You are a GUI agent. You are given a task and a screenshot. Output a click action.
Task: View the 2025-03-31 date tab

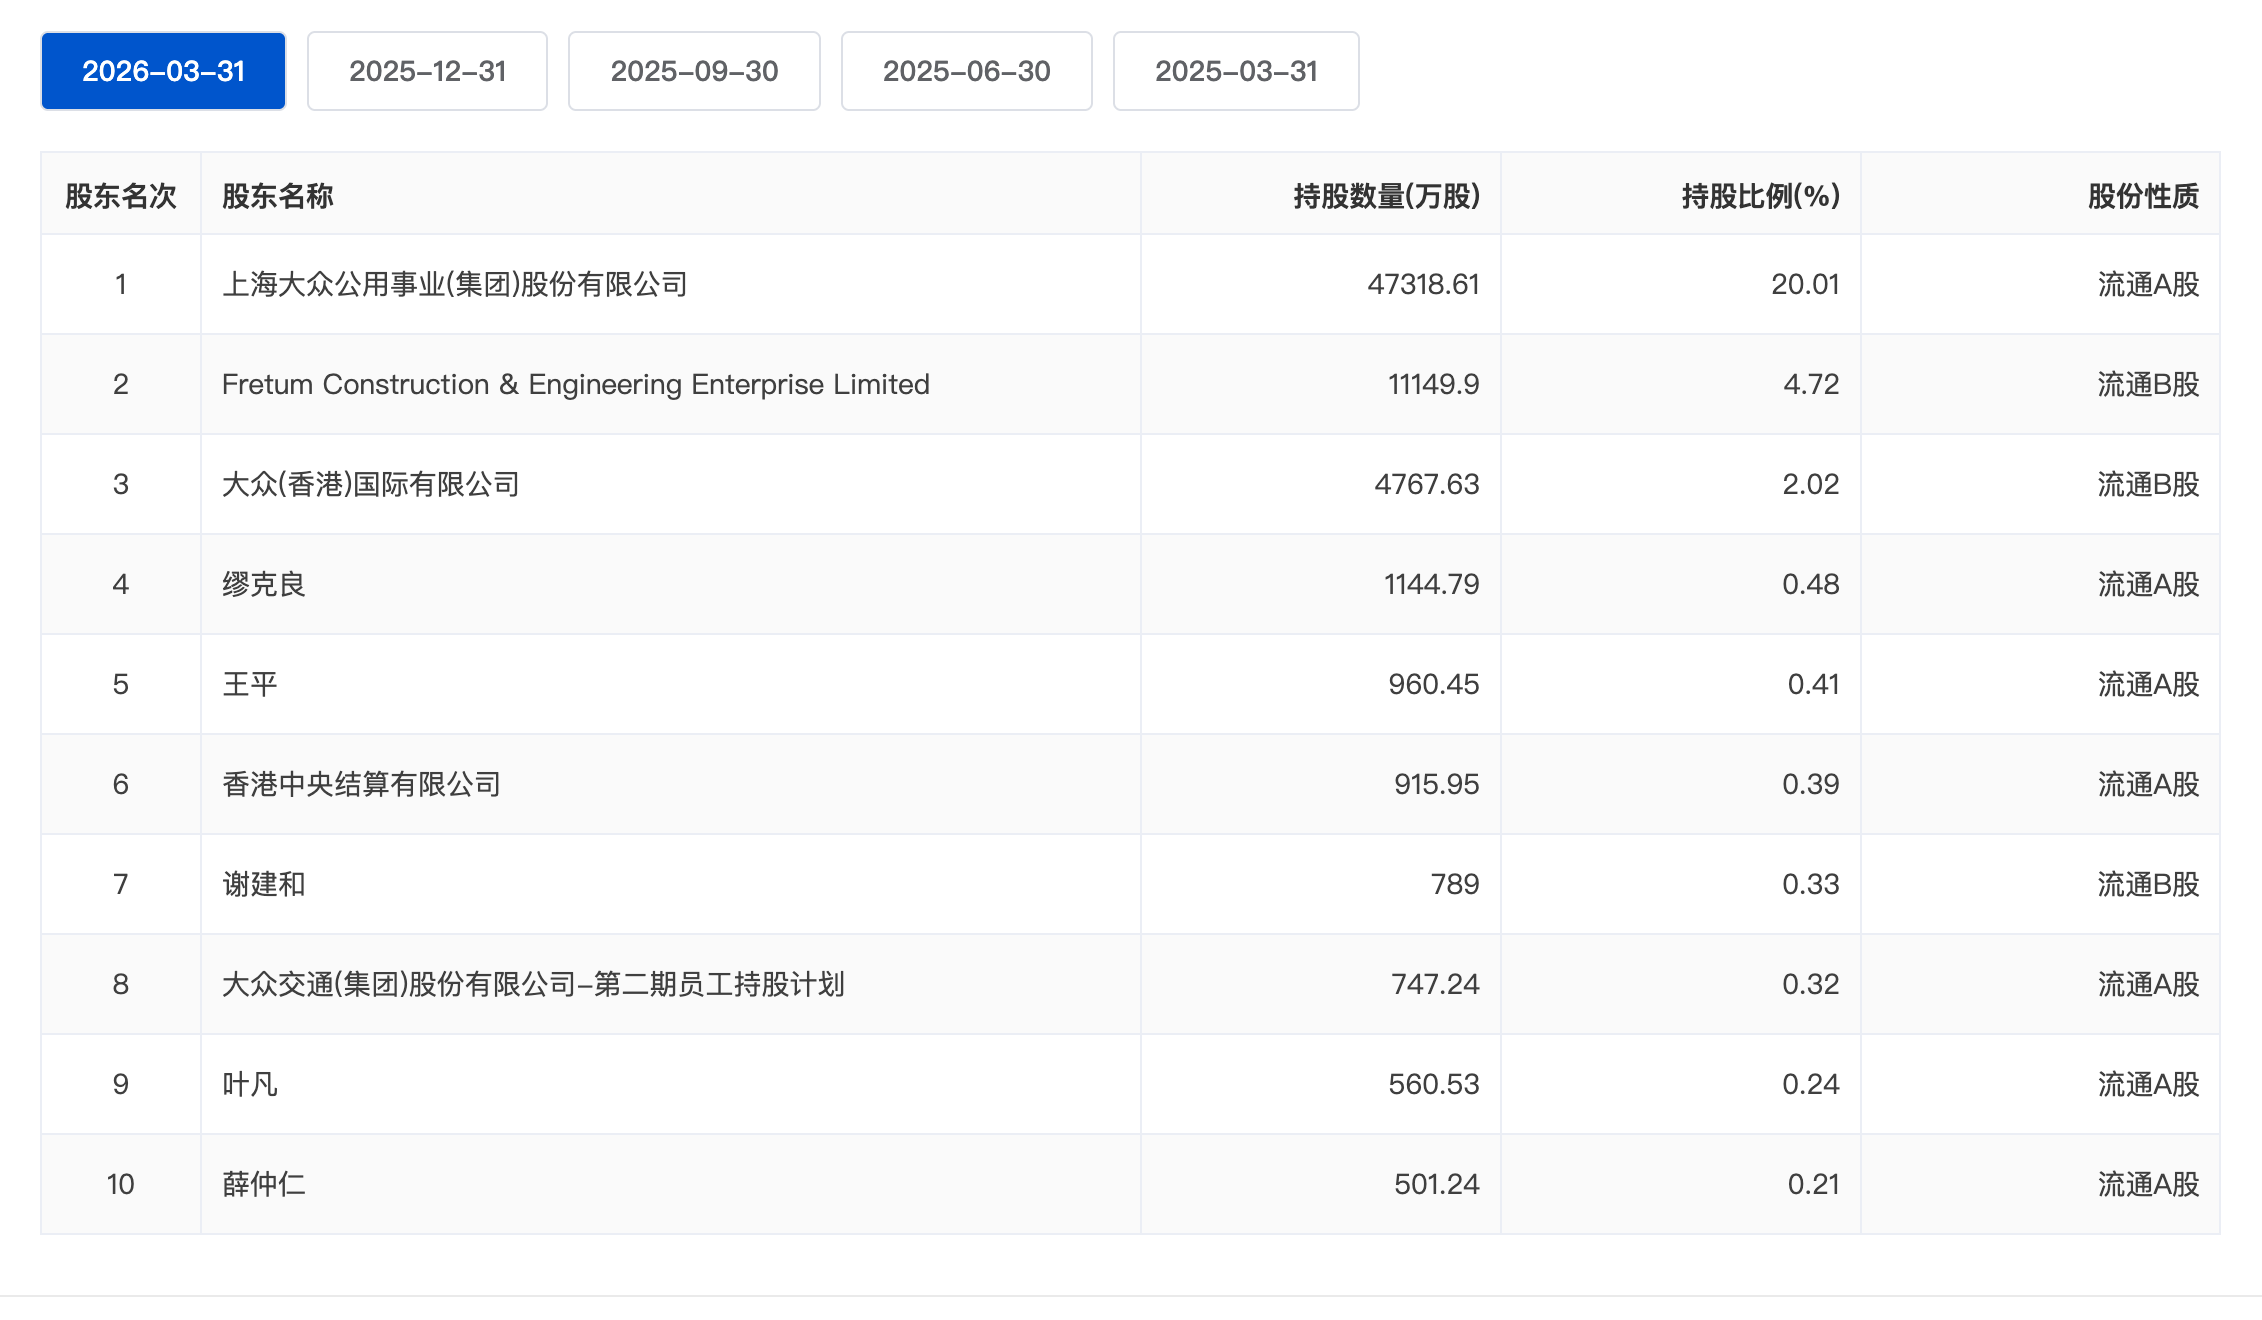1236,71
